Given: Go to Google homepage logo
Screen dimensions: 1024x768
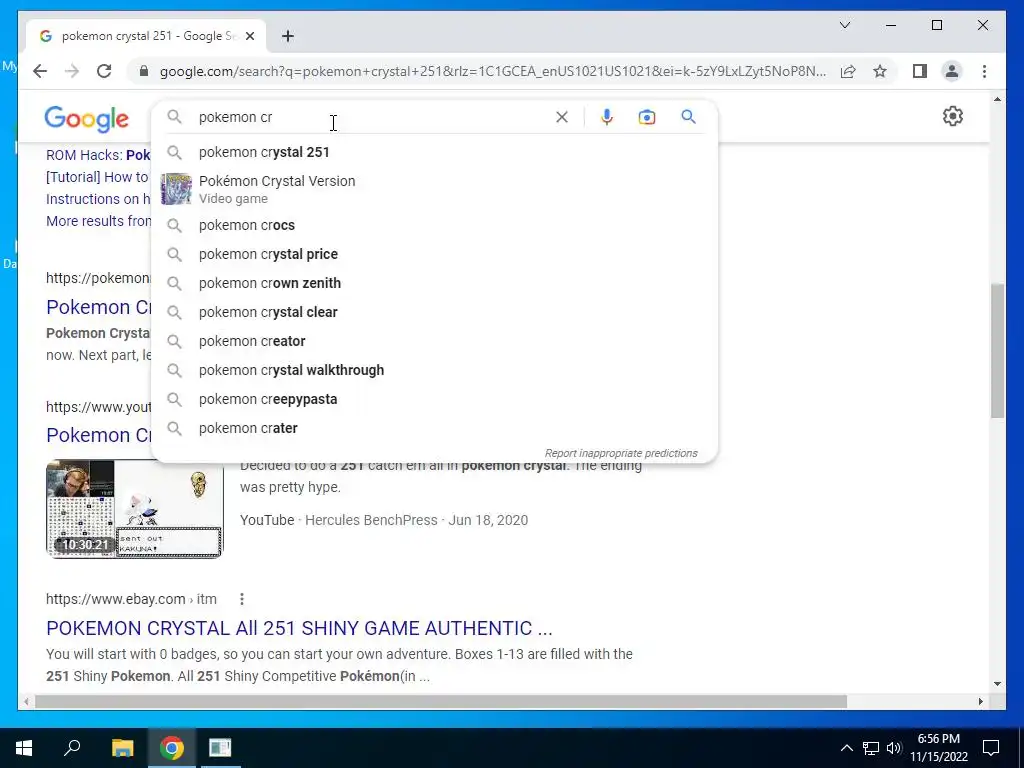Looking at the screenshot, I should (86, 118).
